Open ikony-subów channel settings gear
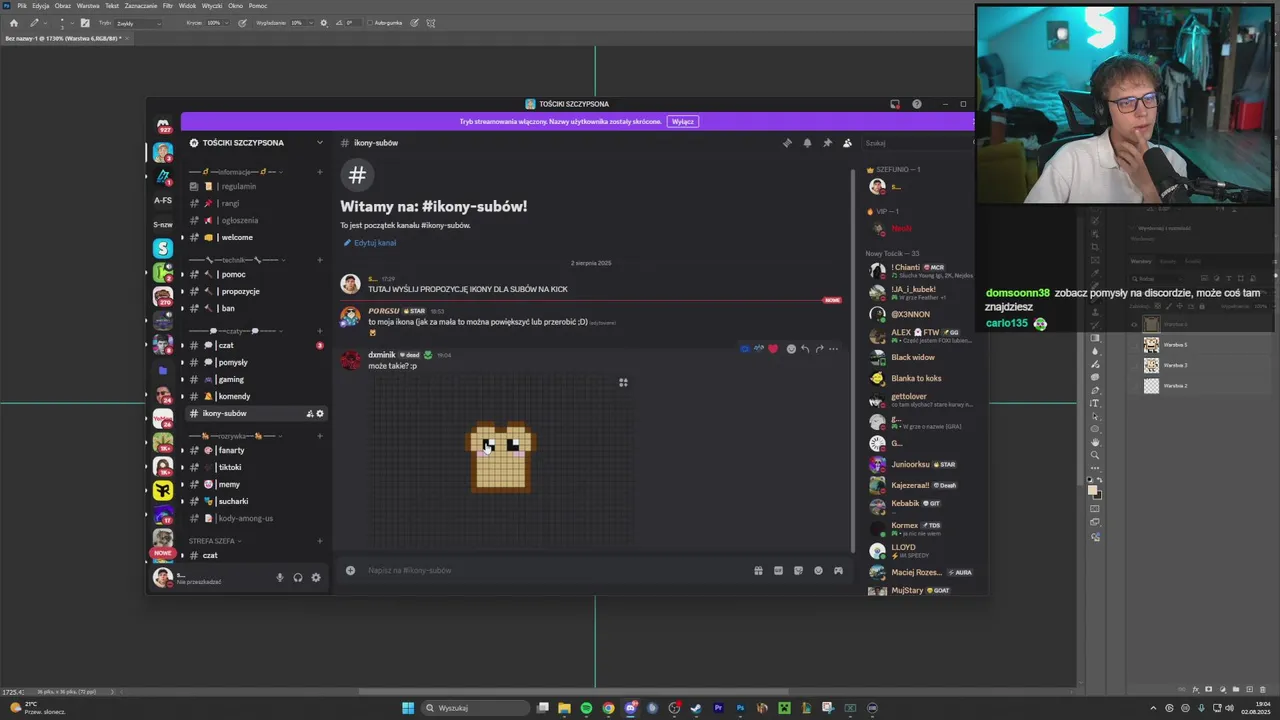The width and height of the screenshot is (1280, 720). click(320, 413)
